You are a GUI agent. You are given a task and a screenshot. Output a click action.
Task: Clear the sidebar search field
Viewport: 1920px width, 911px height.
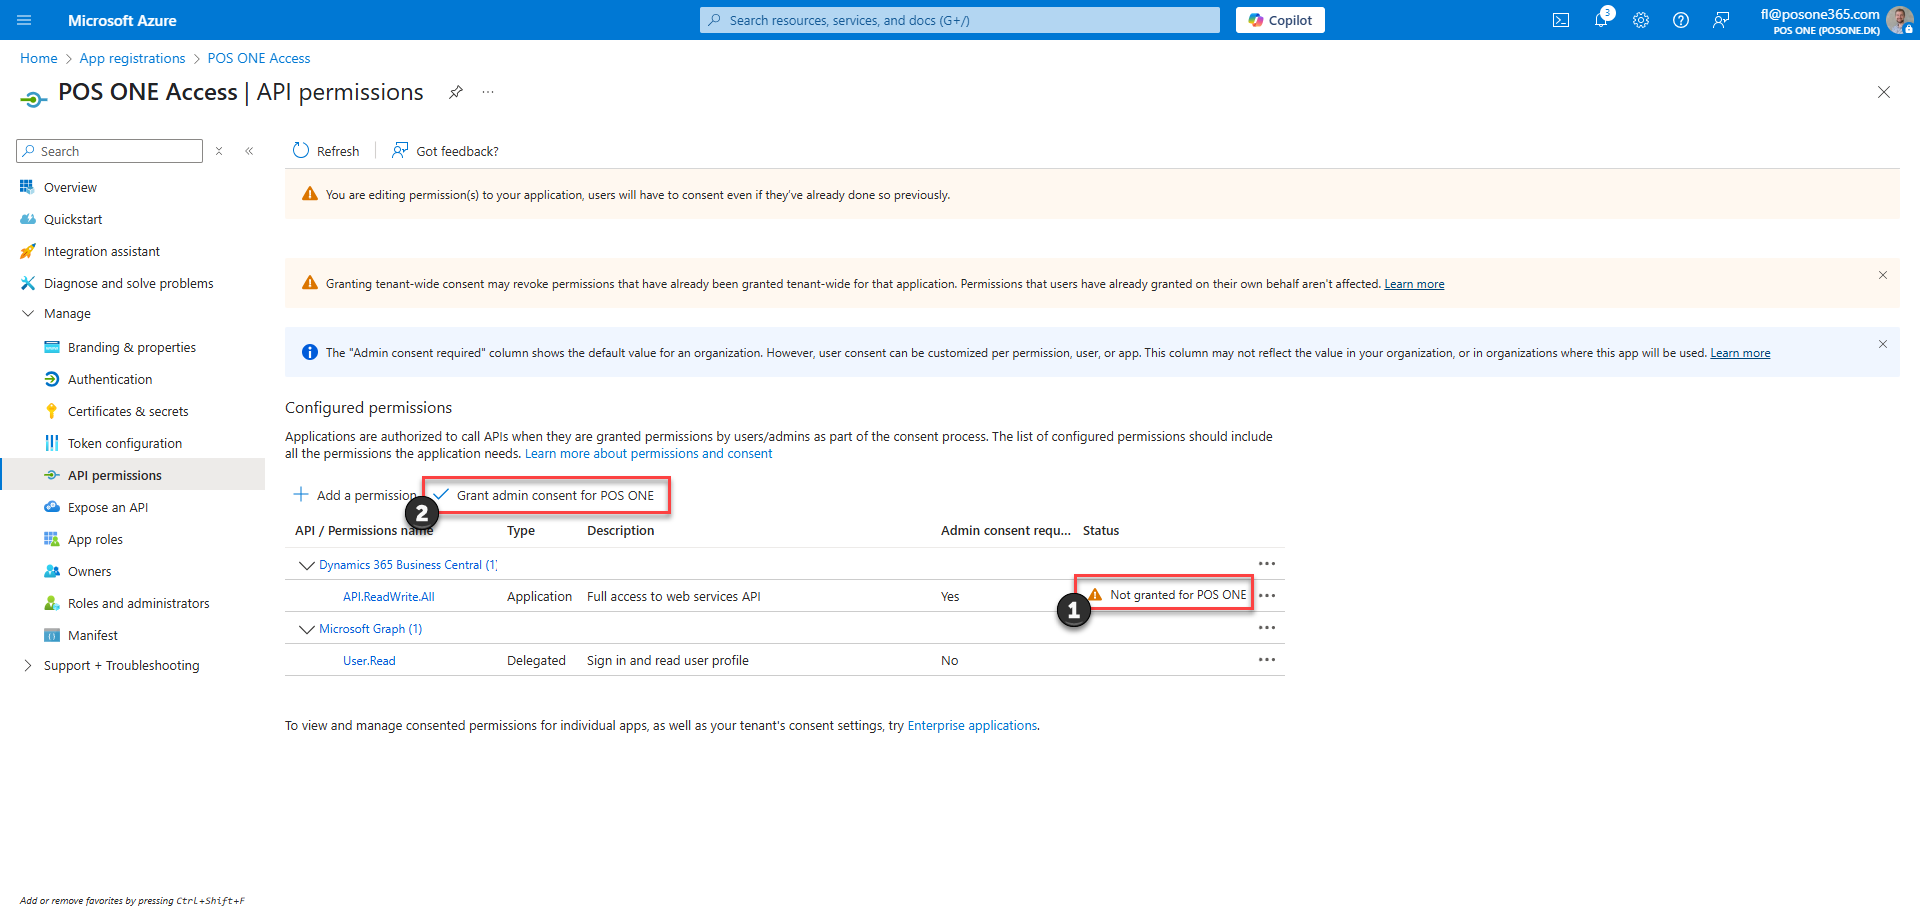point(219,151)
